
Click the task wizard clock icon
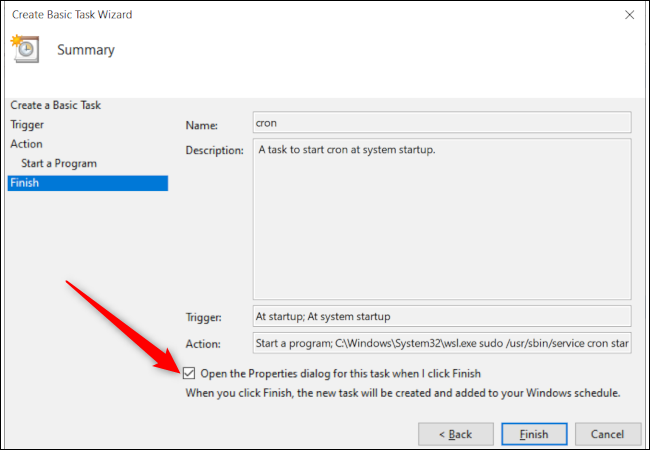(x=25, y=49)
